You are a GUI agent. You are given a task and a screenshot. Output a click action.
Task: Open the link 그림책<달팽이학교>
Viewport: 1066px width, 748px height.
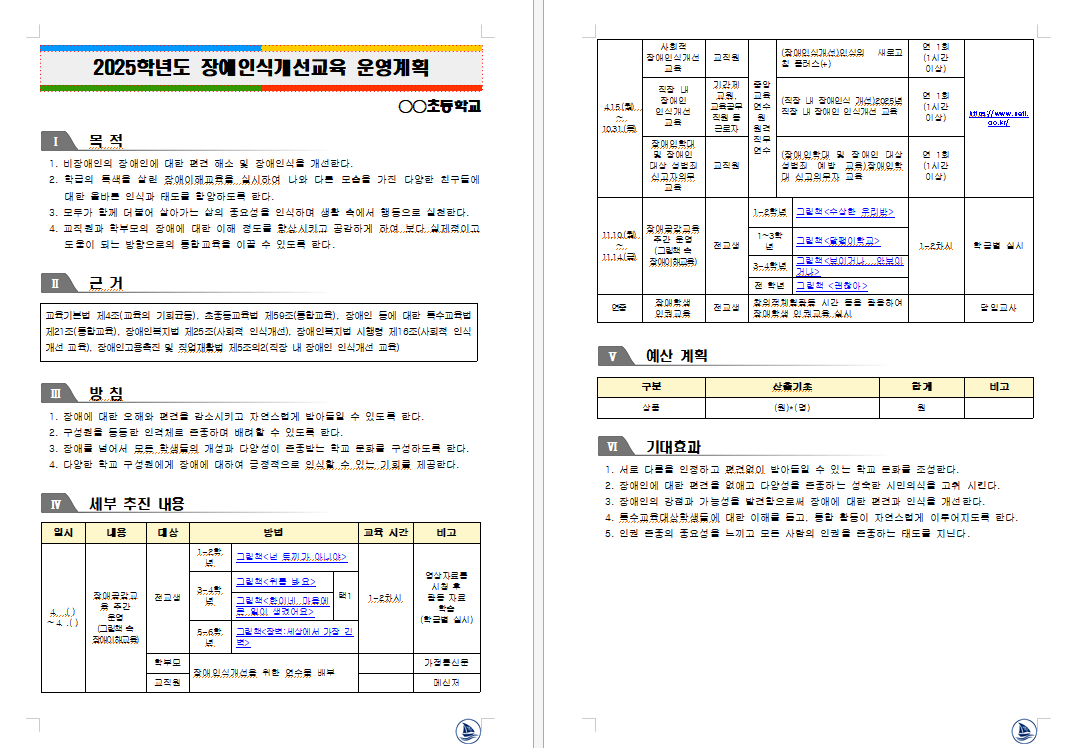click(x=838, y=241)
